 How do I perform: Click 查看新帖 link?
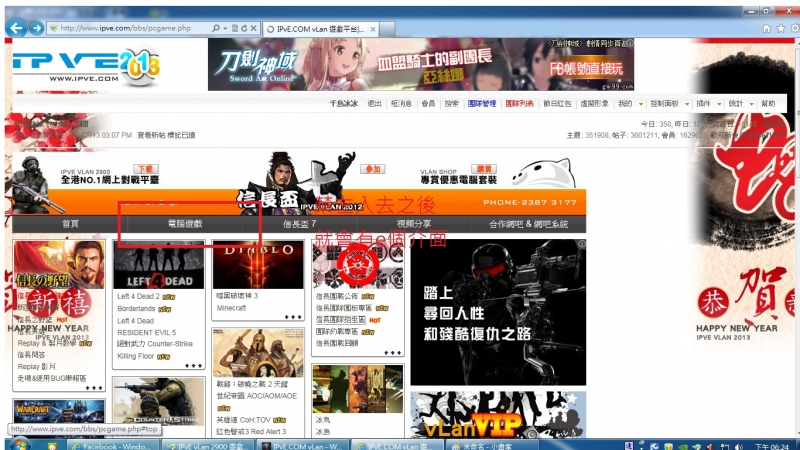pyautogui.click(x=151, y=135)
